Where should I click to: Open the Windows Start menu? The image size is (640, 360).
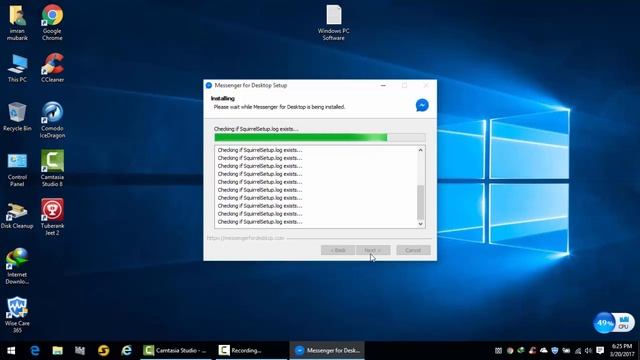pos(11,350)
